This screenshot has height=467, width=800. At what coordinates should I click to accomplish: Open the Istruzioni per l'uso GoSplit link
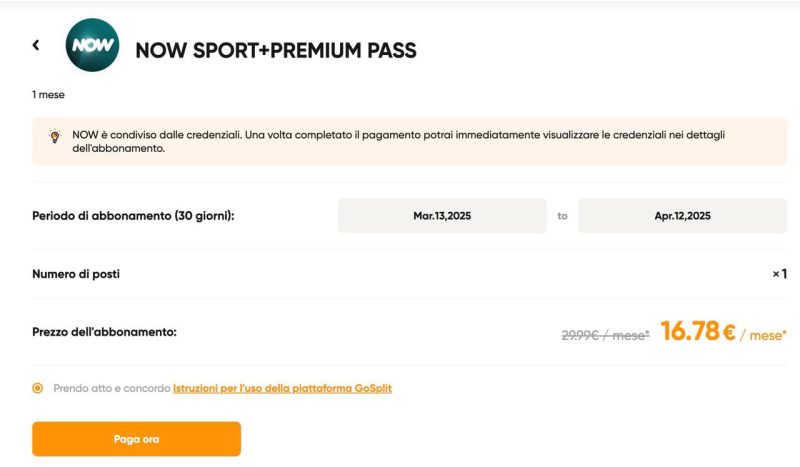pyautogui.click(x=282, y=388)
